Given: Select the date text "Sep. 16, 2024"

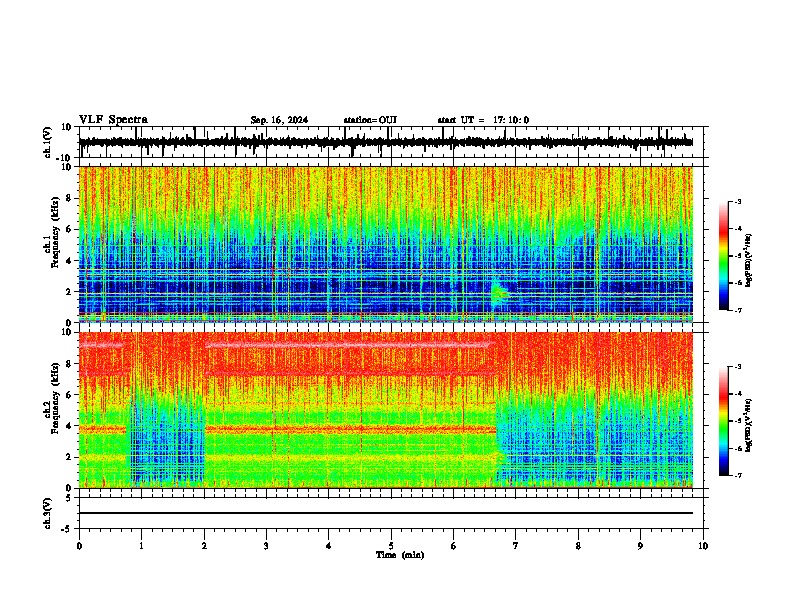Looking at the screenshot, I should coord(279,120).
